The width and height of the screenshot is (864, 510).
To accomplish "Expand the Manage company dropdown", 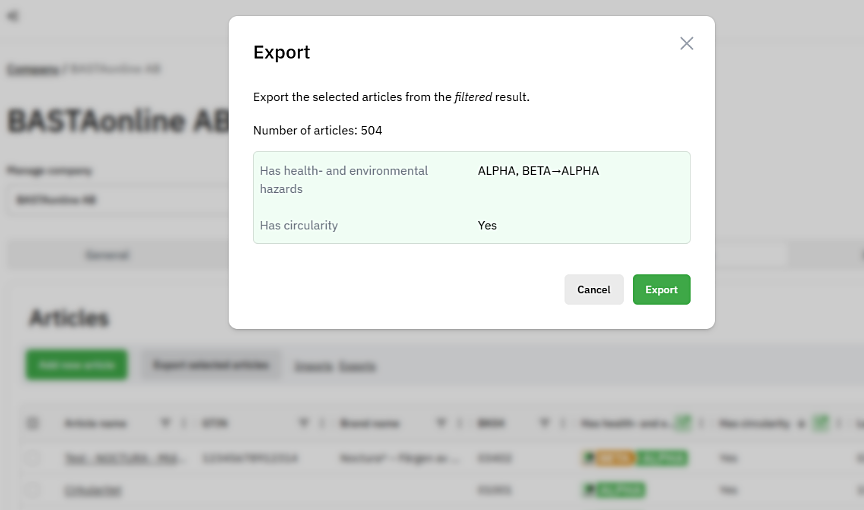I will (120, 199).
